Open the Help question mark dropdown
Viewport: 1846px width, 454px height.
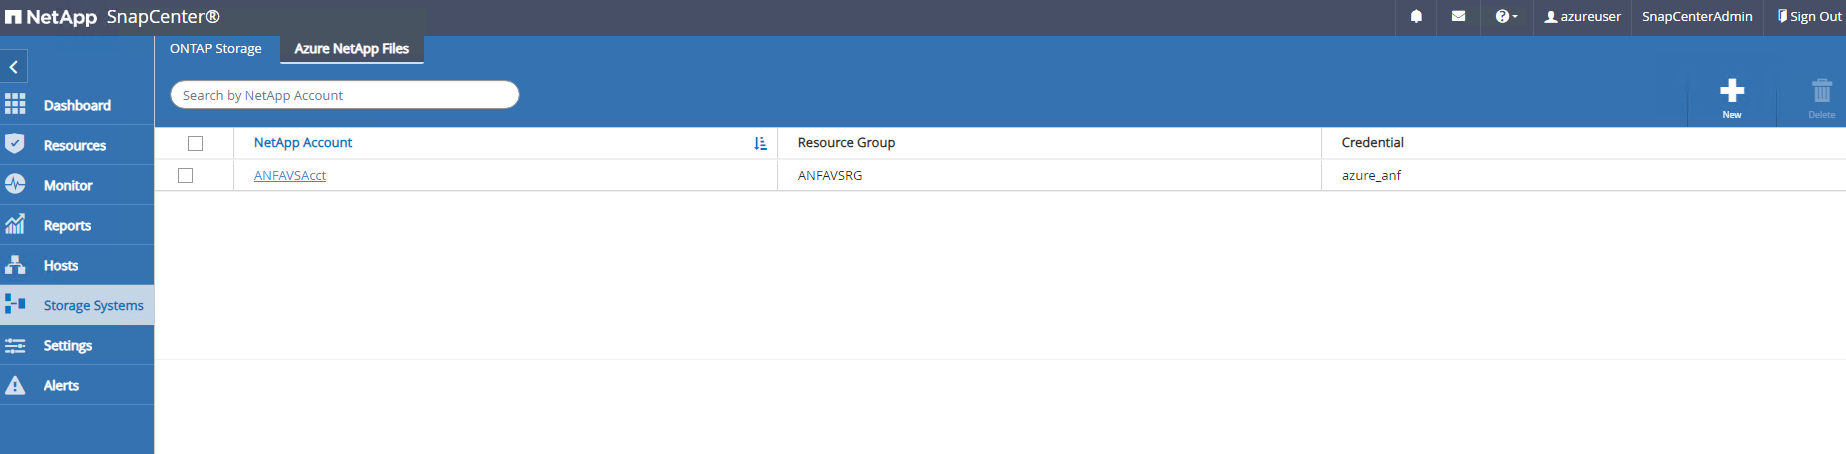[1506, 16]
